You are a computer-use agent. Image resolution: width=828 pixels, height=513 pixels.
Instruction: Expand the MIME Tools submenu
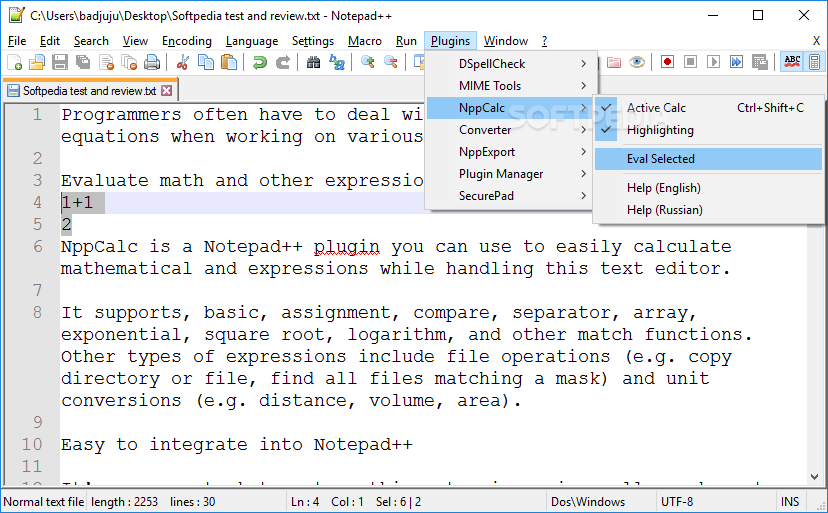[512, 86]
